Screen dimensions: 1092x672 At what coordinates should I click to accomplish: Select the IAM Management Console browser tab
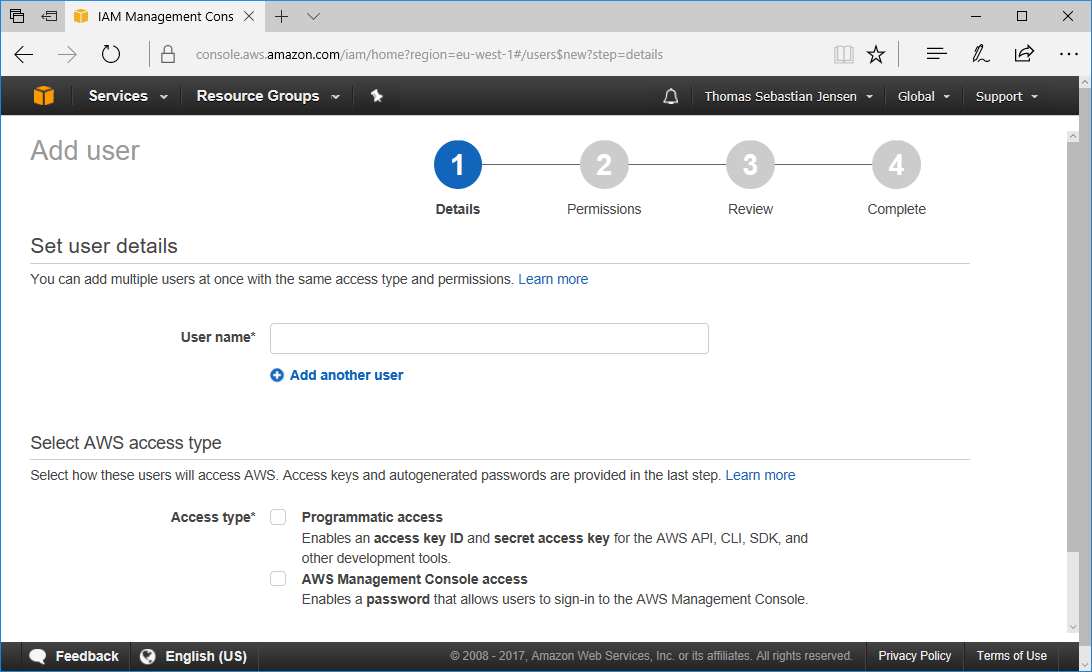point(165,17)
